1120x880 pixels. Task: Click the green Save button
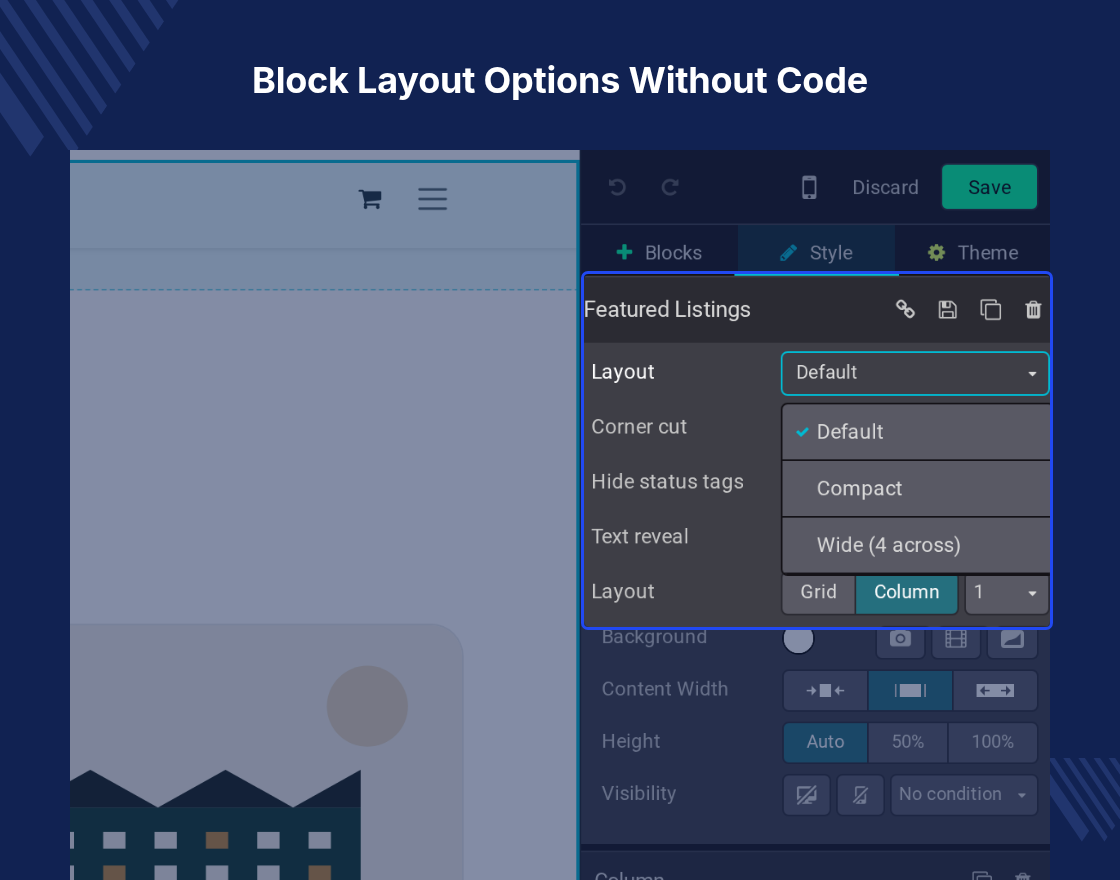pyautogui.click(x=989, y=187)
